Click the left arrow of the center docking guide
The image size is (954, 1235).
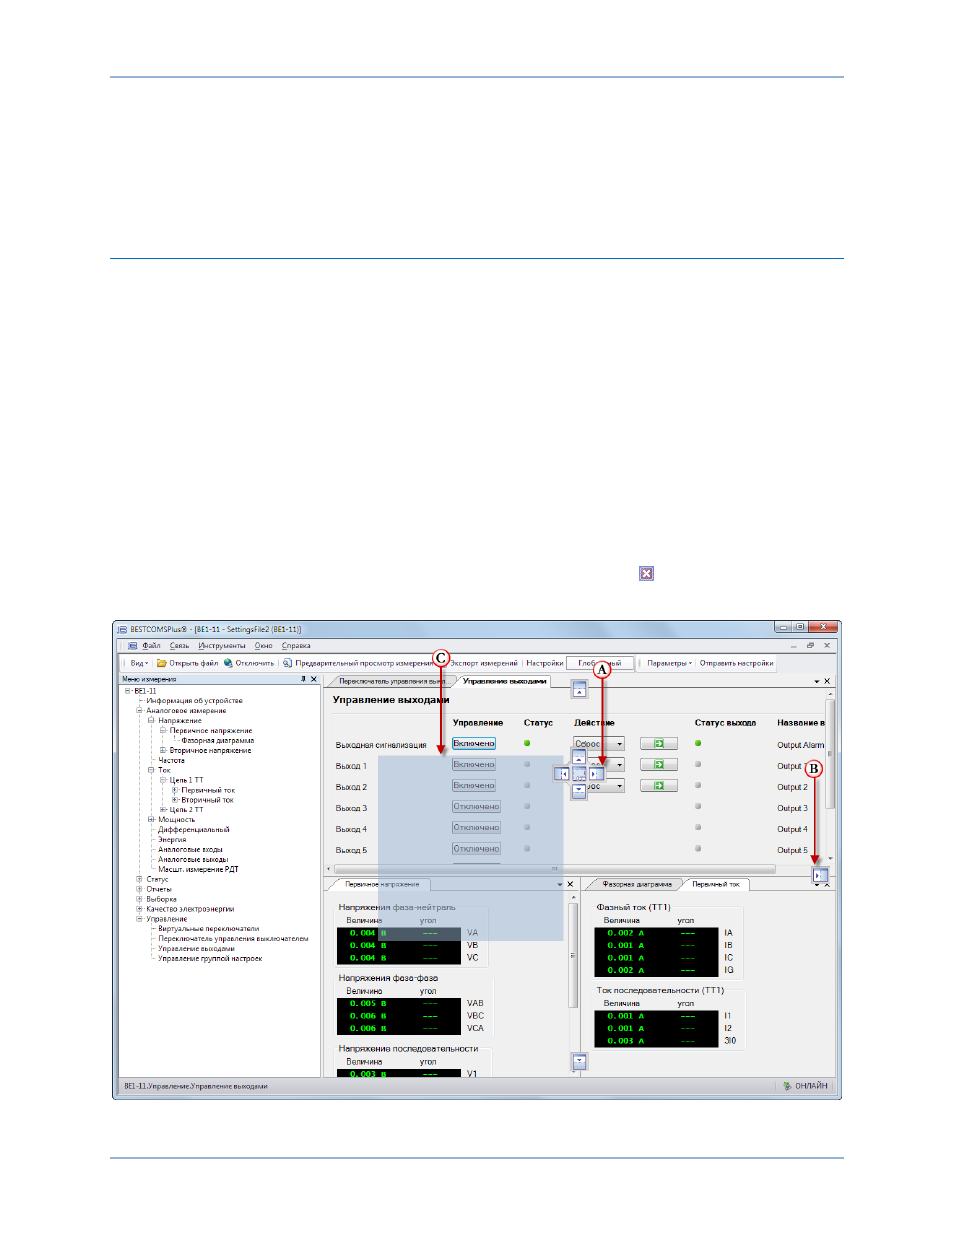(x=562, y=774)
